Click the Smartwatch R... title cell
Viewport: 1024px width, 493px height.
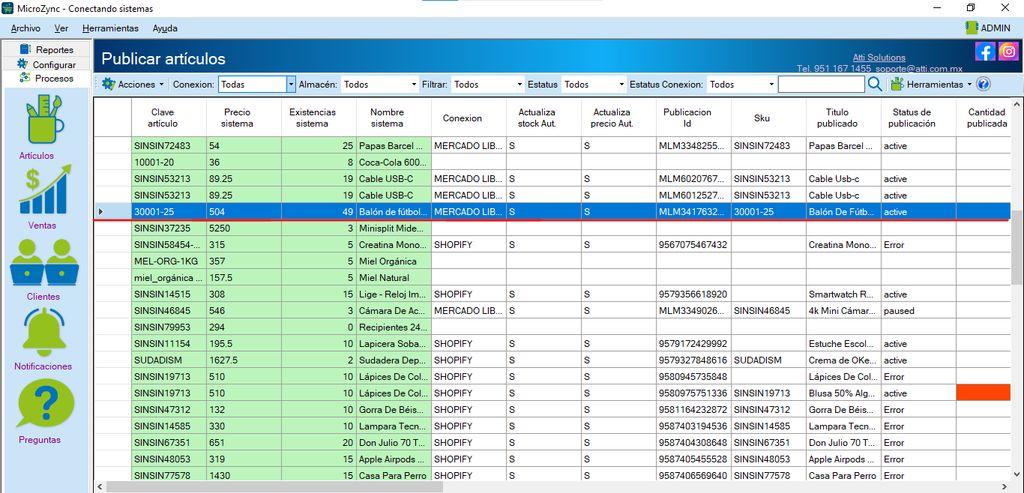pyautogui.click(x=844, y=294)
